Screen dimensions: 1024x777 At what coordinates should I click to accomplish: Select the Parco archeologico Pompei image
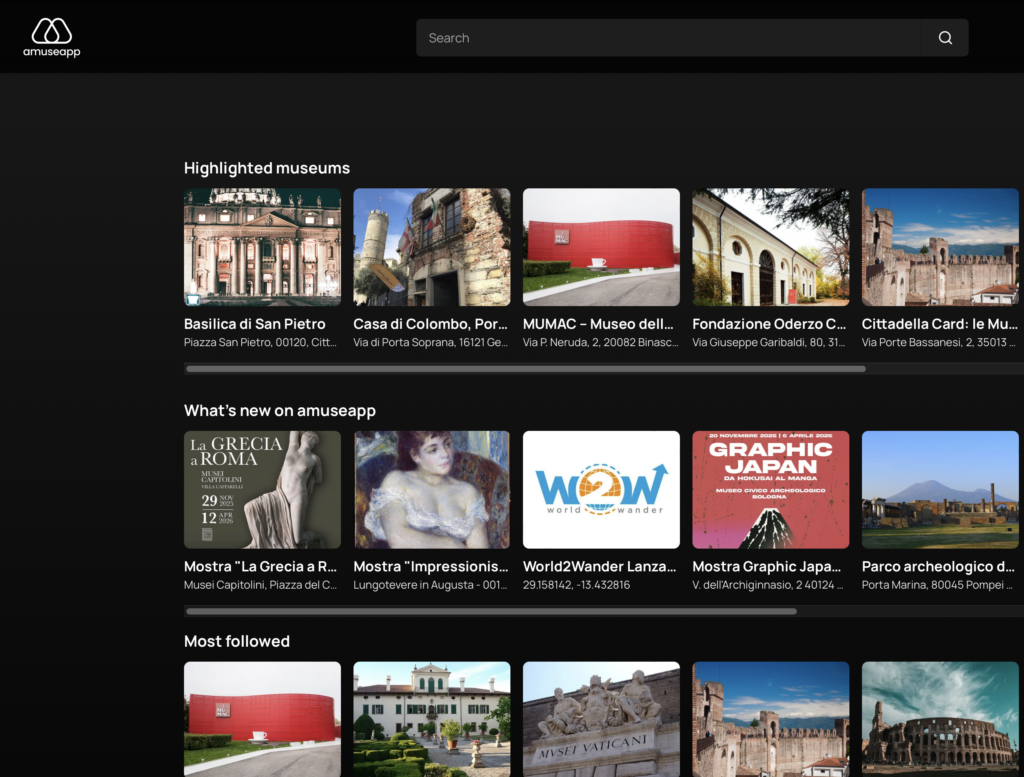click(x=940, y=490)
